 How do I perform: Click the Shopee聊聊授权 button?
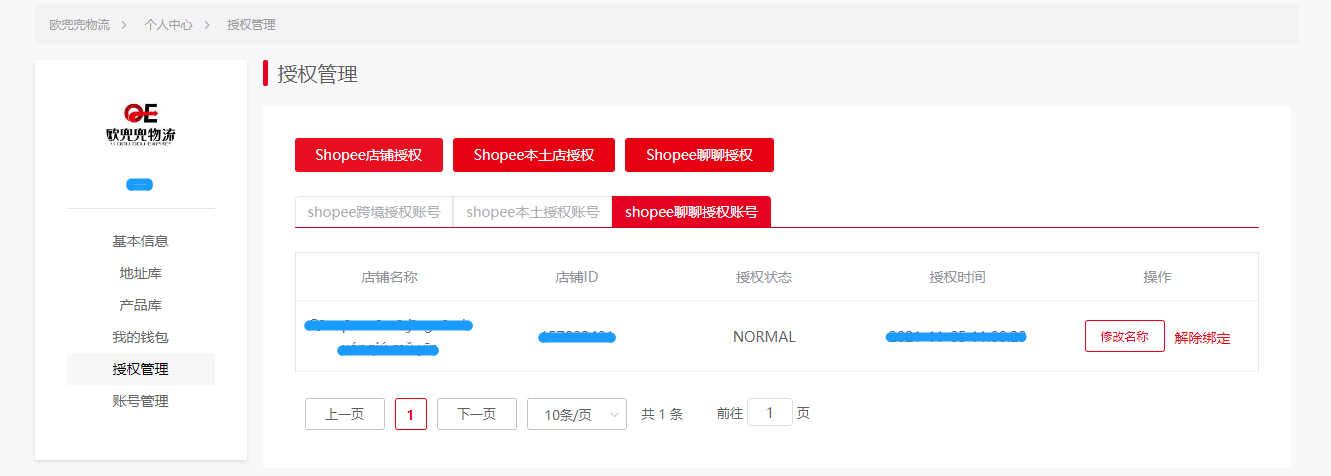[699, 155]
